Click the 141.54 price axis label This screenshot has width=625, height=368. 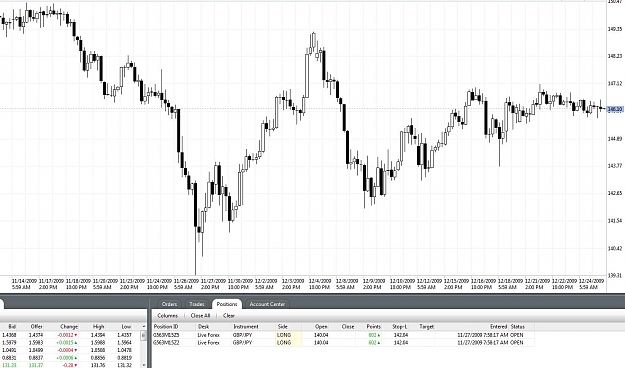tap(615, 220)
